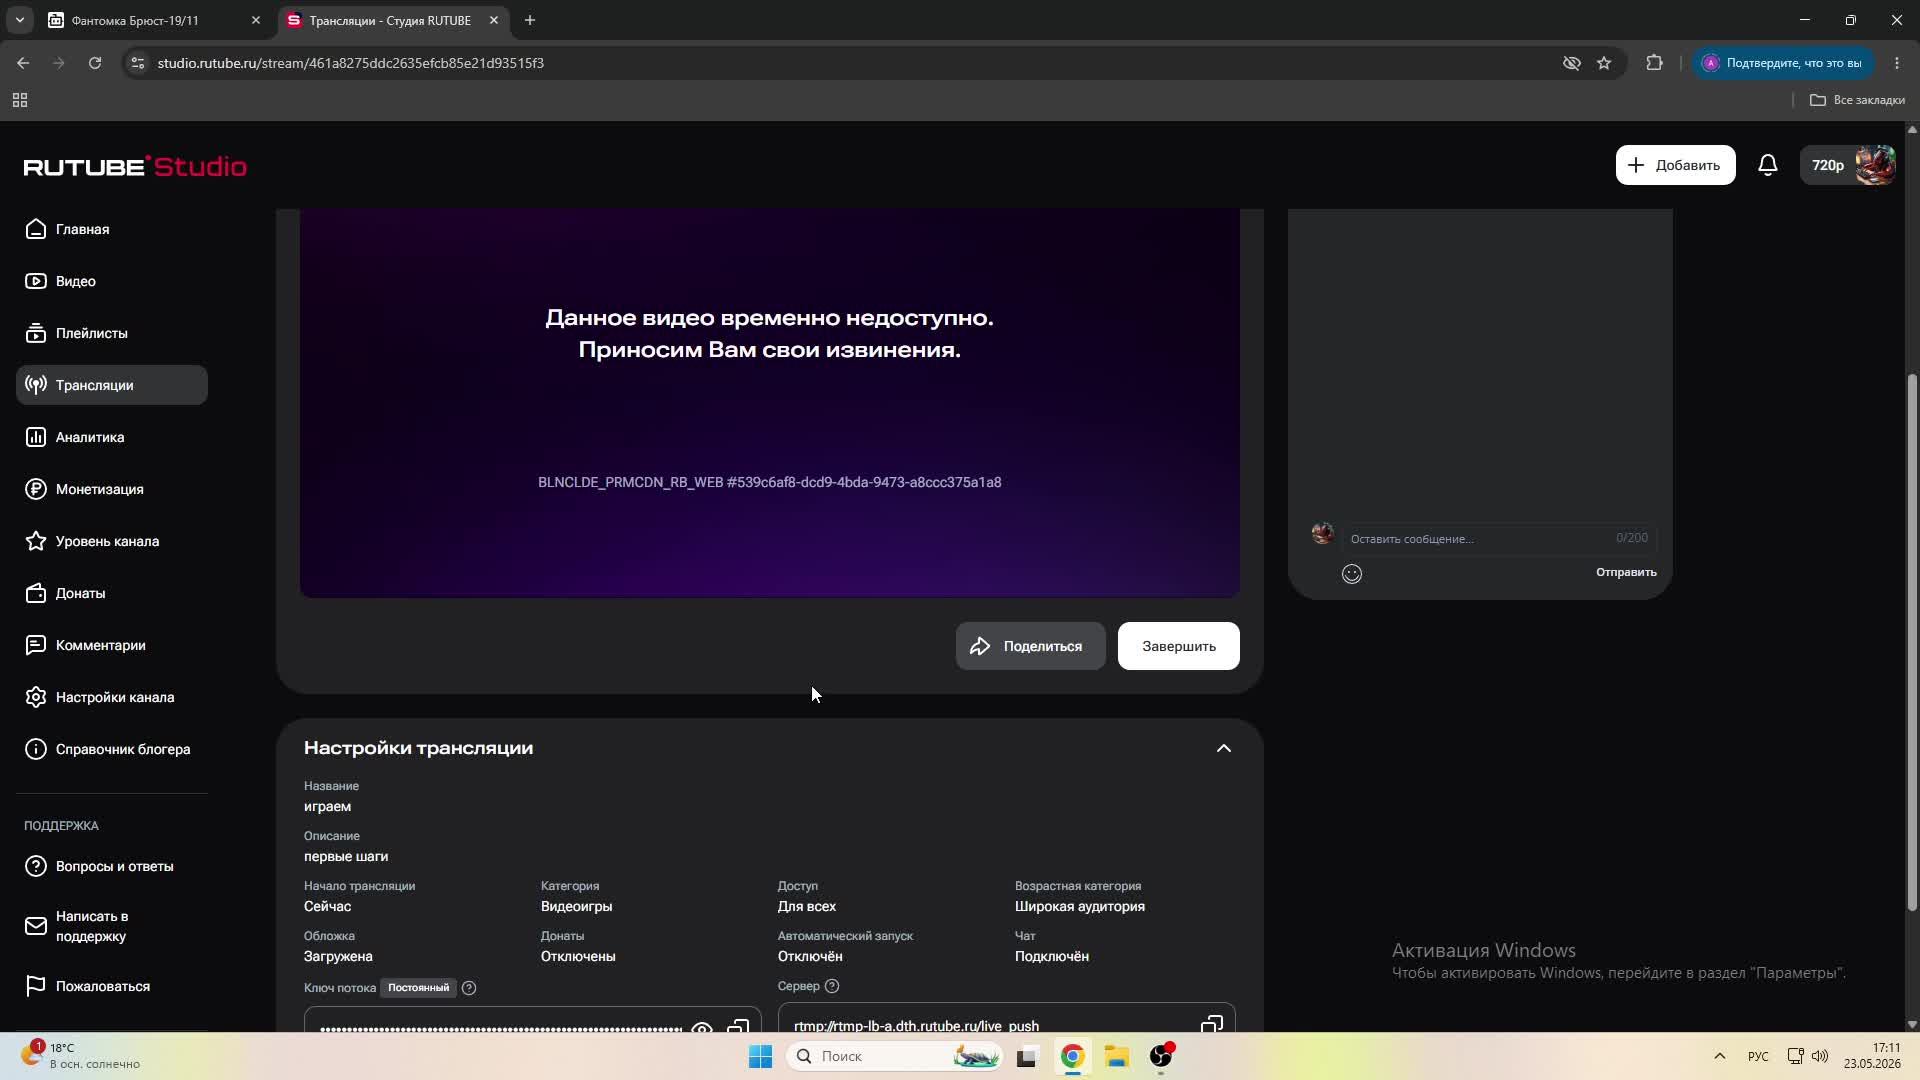Open the Видео sidebar section
The image size is (1920, 1080).
click(x=112, y=281)
